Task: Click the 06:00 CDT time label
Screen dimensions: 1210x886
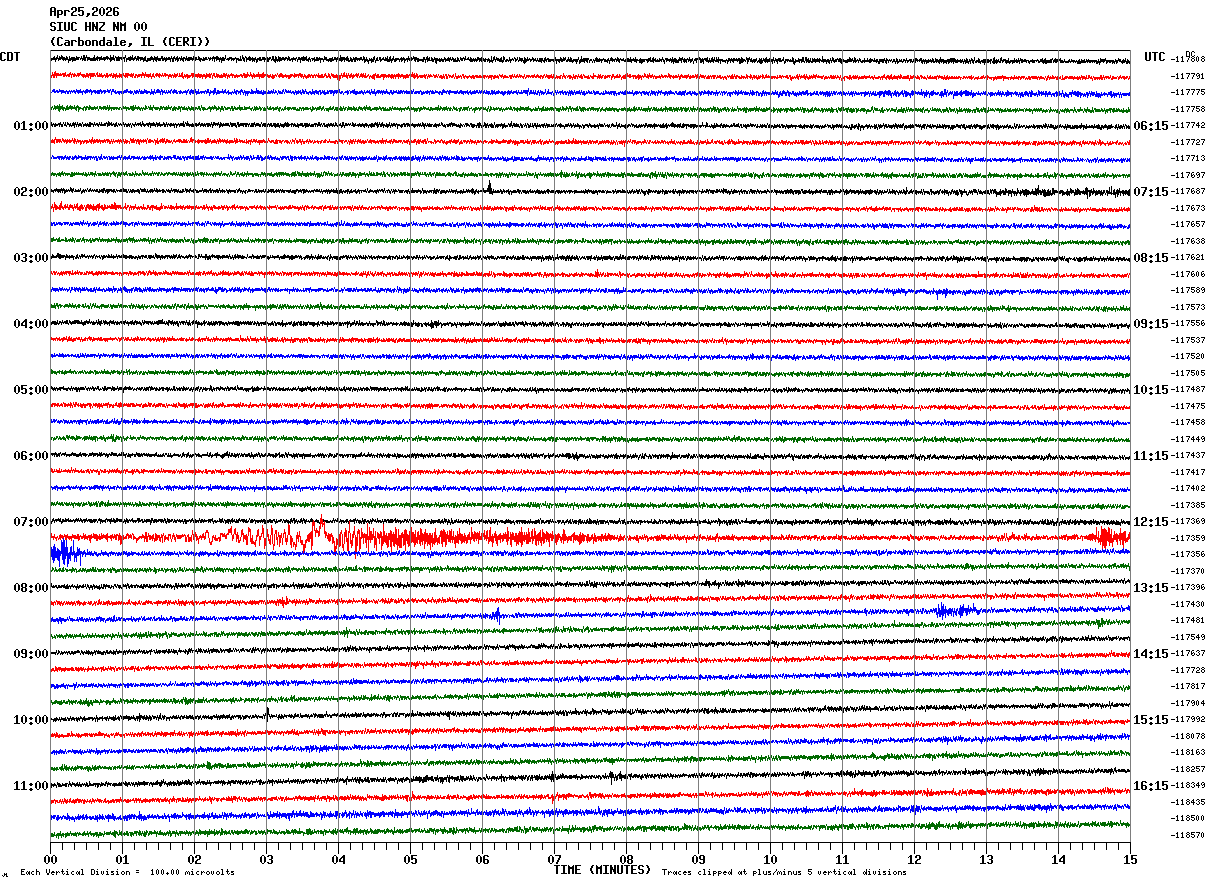Action: coord(31,456)
